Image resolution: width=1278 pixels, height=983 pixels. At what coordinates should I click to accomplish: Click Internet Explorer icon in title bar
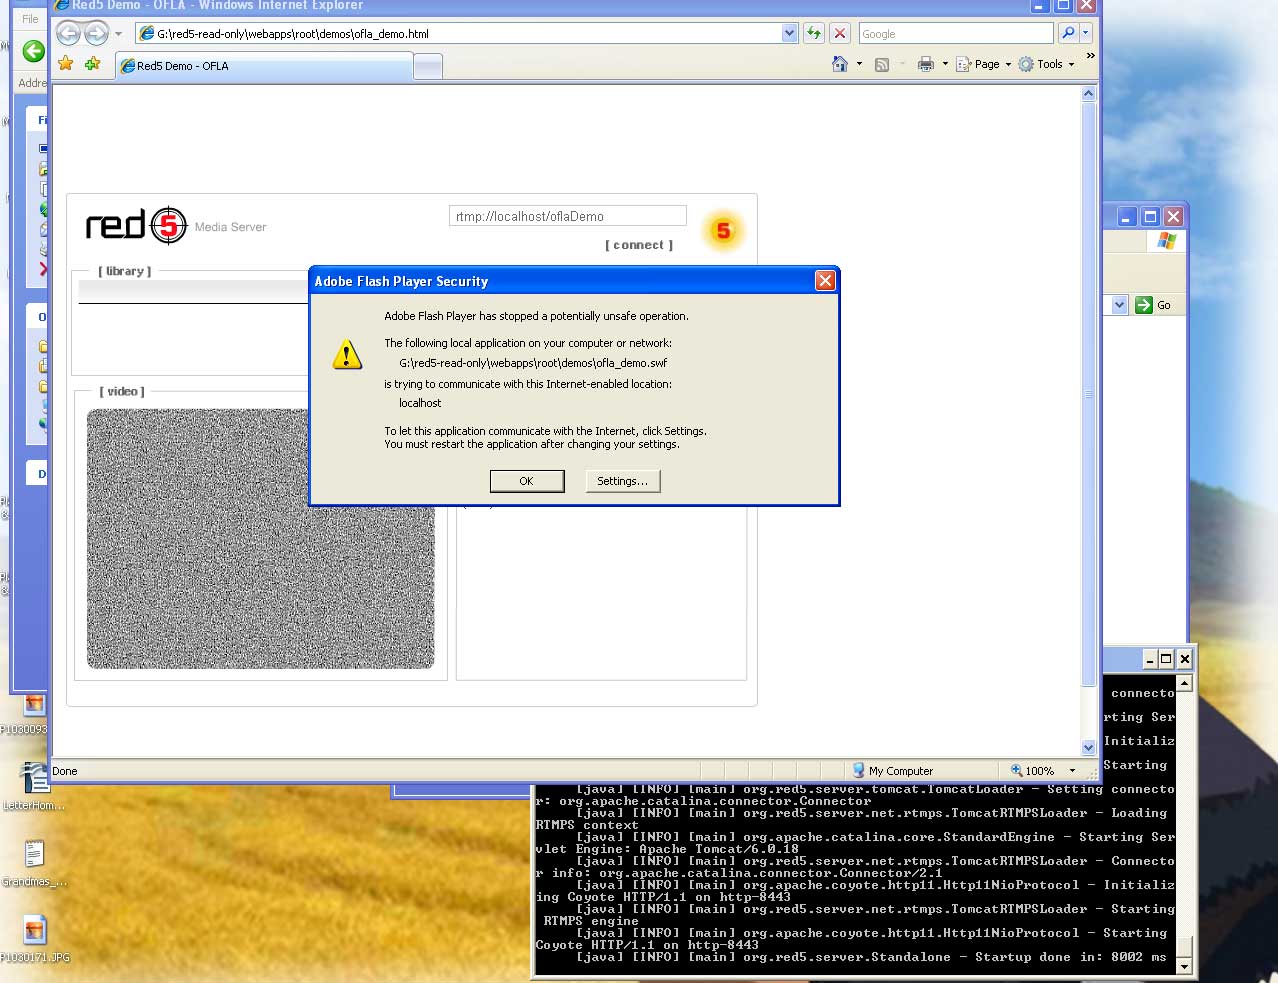coord(61,5)
